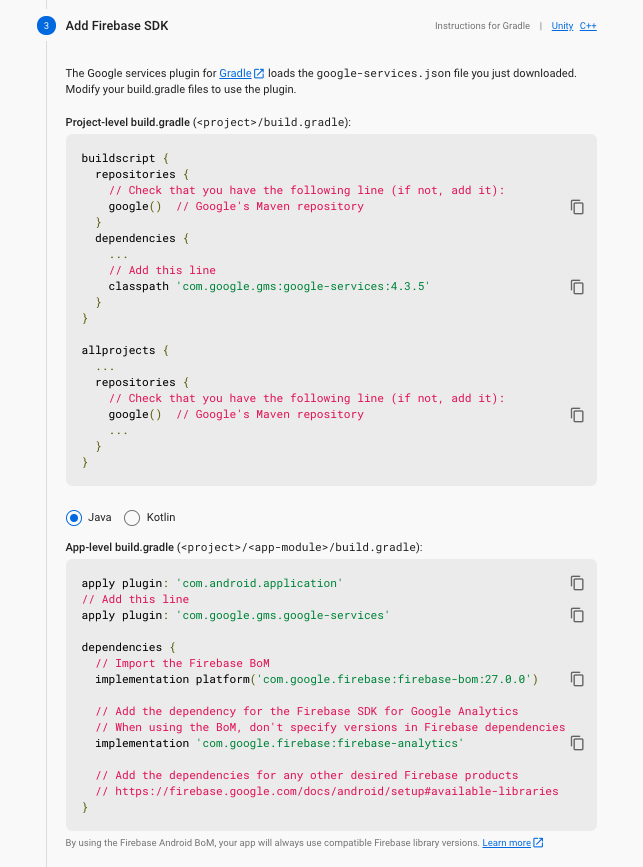
Task: Click the 'allprojects {' line
Action: coord(125,351)
